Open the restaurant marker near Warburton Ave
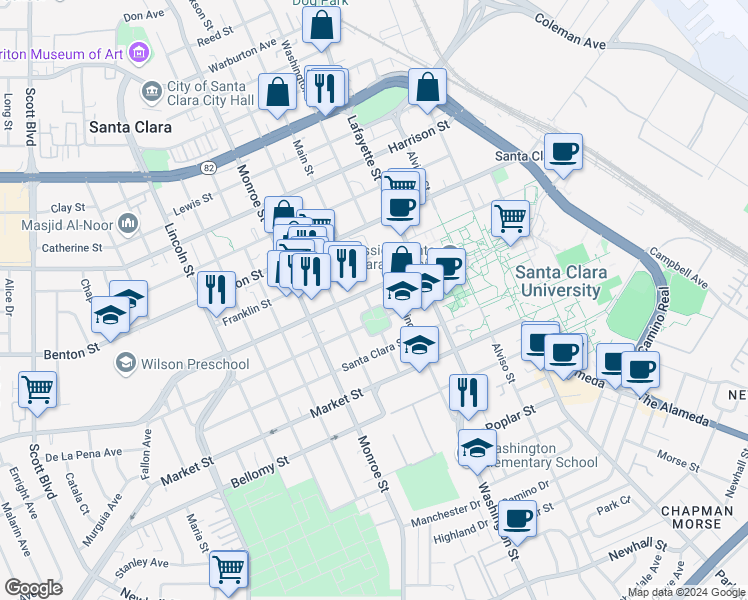The width and height of the screenshot is (748, 600). (325, 92)
